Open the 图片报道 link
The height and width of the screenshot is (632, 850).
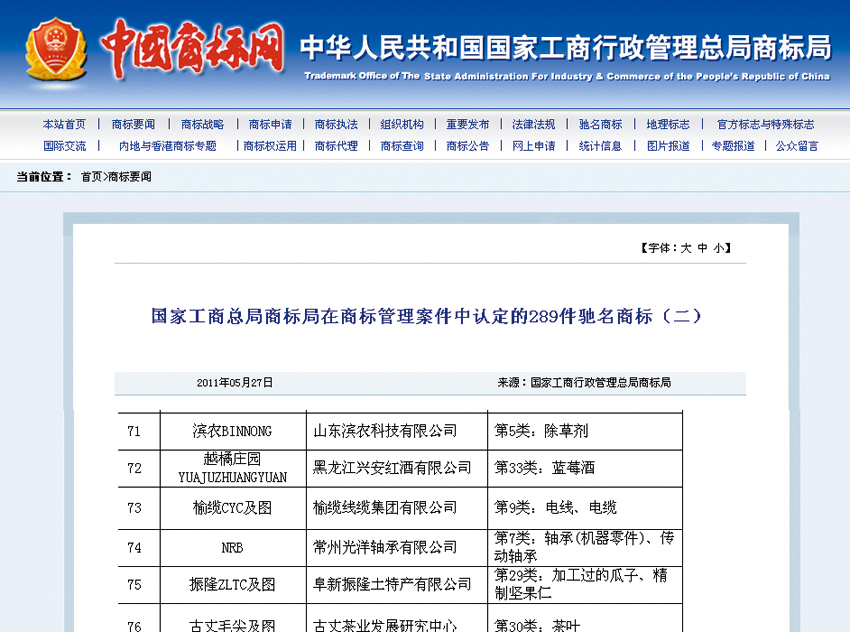[x=668, y=146]
